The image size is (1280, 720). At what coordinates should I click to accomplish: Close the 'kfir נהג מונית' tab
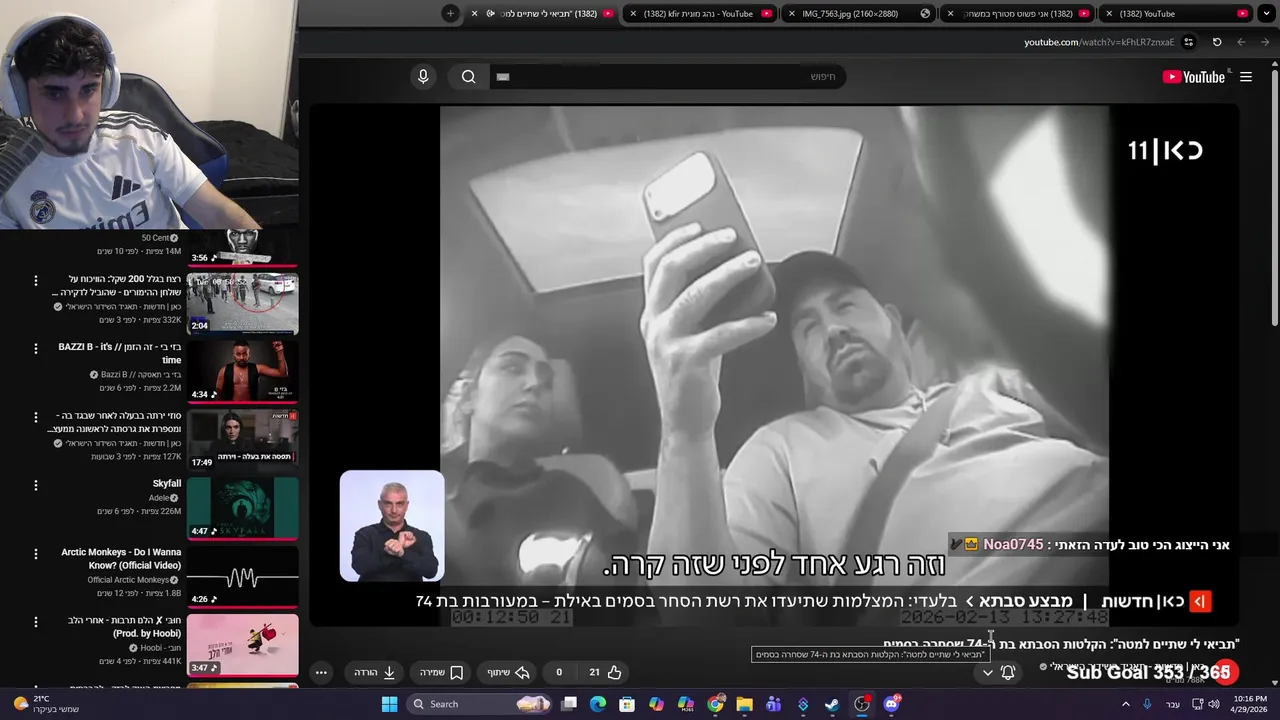(x=633, y=14)
